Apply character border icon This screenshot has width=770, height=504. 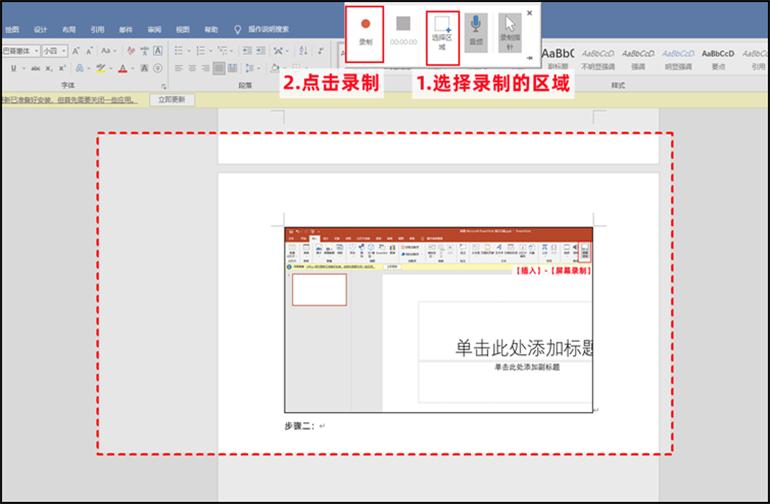158,51
